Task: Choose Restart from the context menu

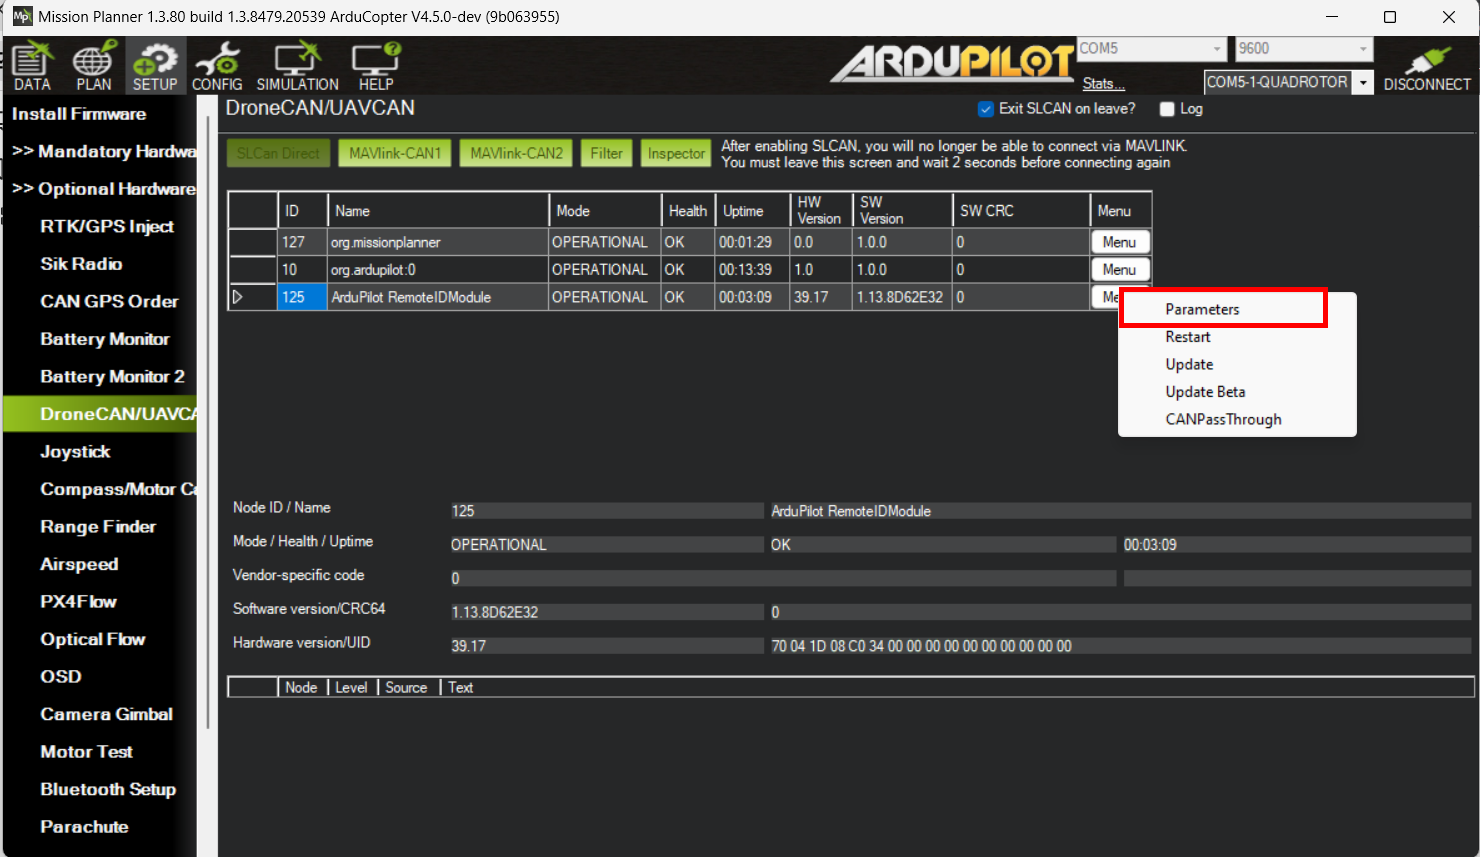Action: click(x=1188, y=337)
